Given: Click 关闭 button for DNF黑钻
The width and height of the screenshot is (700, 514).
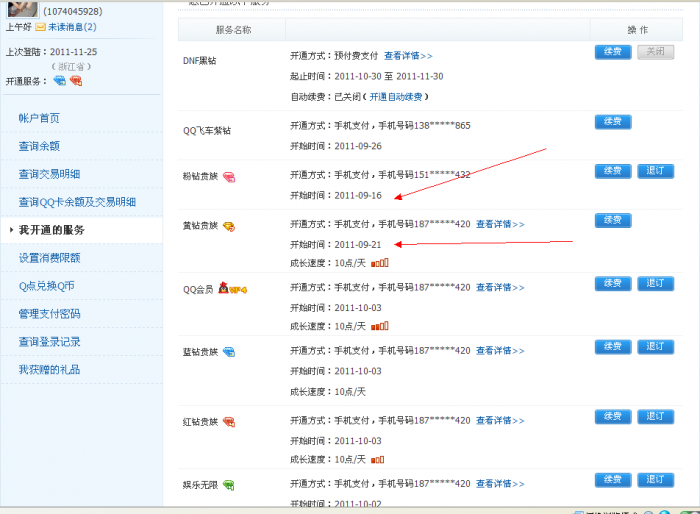Looking at the screenshot, I should (x=655, y=52).
